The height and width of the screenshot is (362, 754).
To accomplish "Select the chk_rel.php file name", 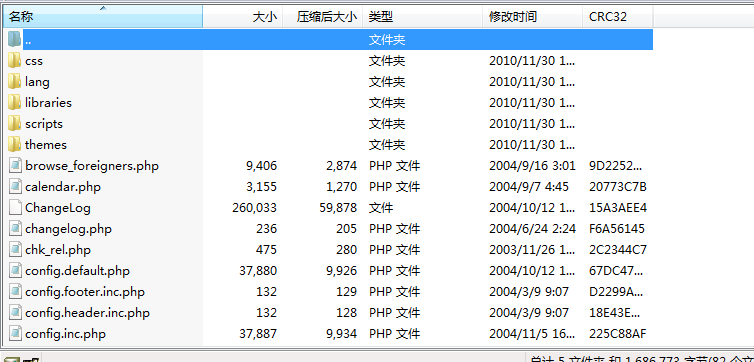I will [58, 250].
